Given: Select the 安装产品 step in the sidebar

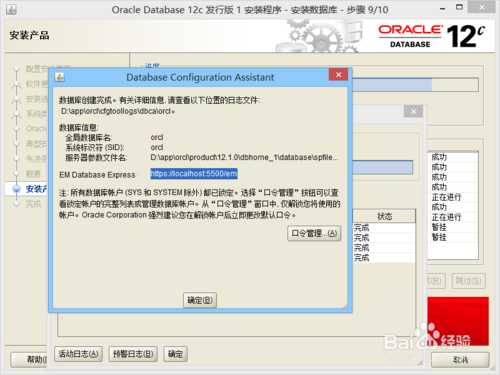Looking at the screenshot, I should pyautogui.click(x=35, y=189).
